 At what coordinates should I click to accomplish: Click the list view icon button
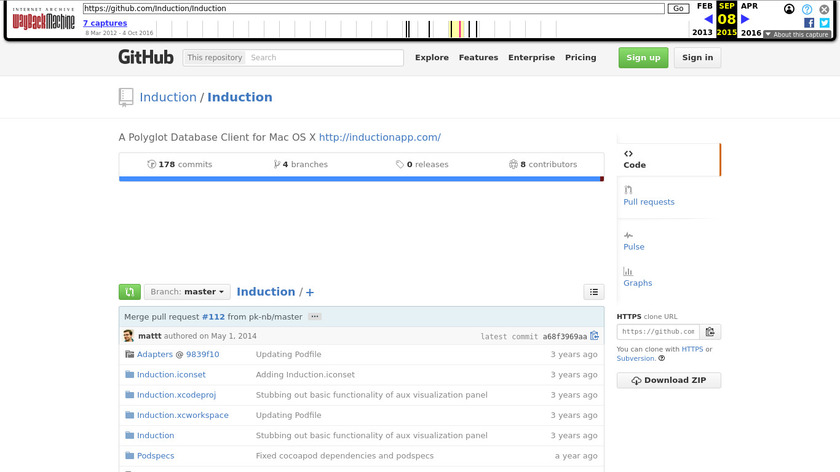pos(594,292)
